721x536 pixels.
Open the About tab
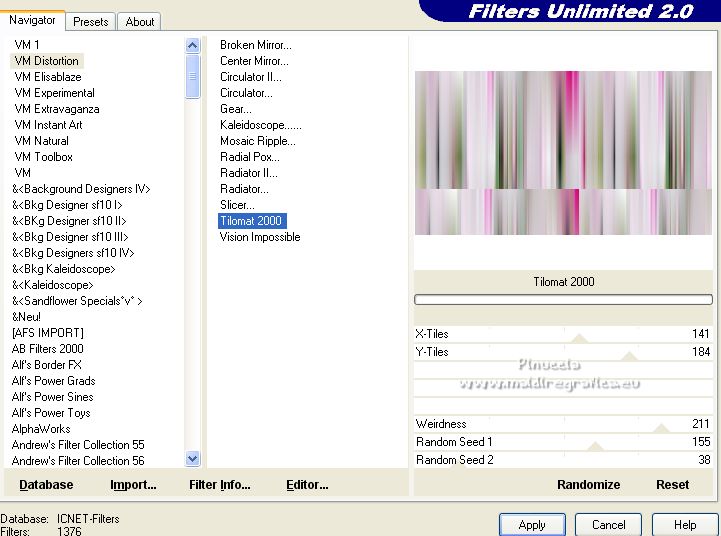pos(140,22)
